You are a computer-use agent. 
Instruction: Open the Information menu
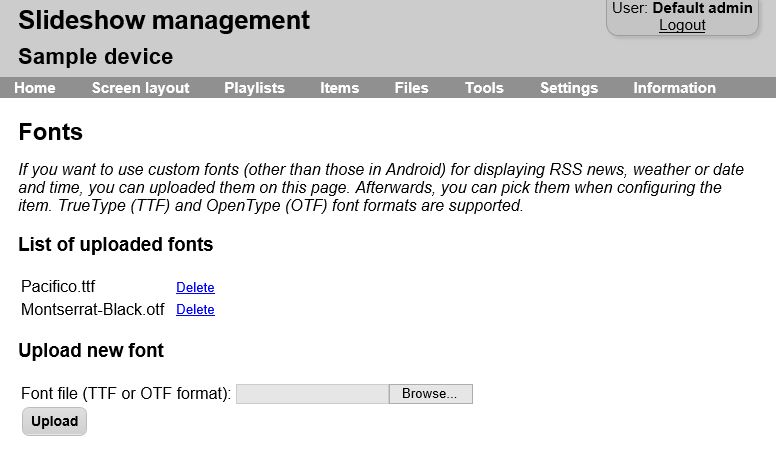click(x=675, y=88)
